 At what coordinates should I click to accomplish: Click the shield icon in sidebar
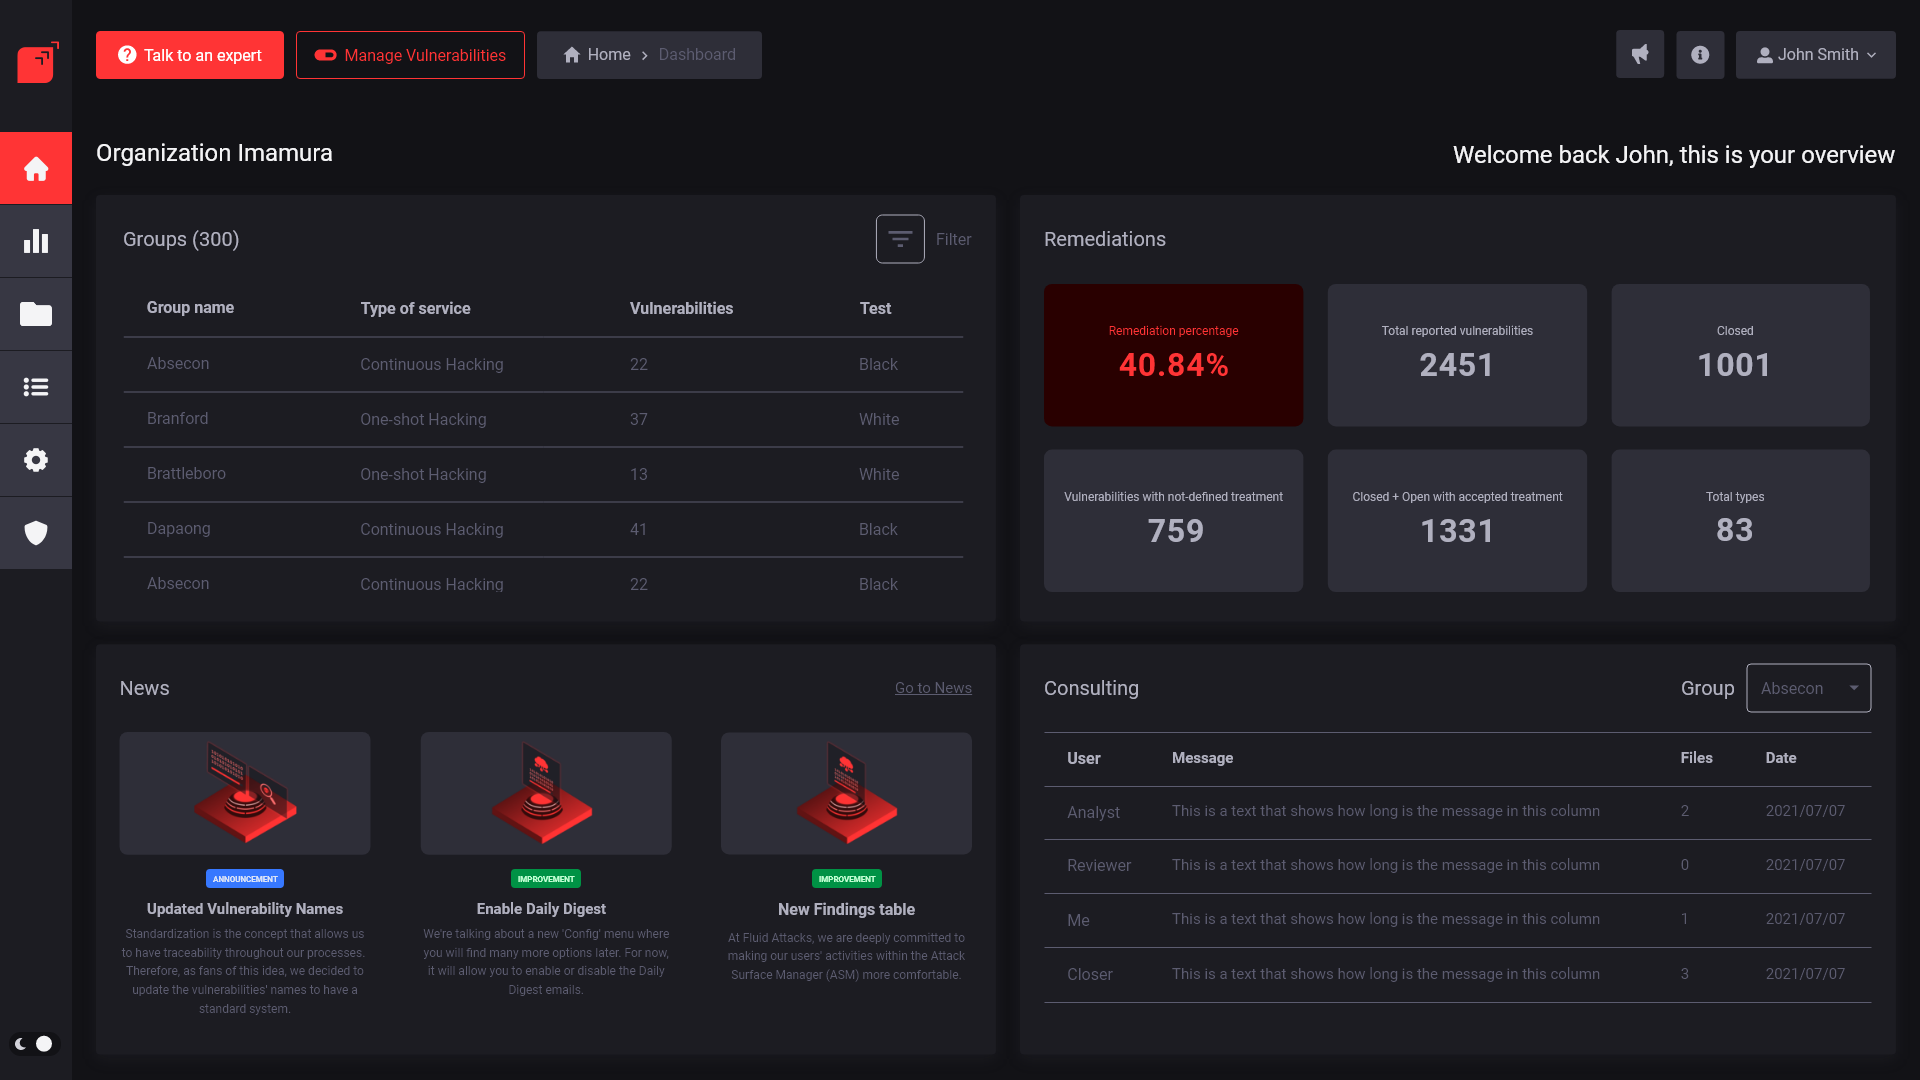(x=36, y=533)
